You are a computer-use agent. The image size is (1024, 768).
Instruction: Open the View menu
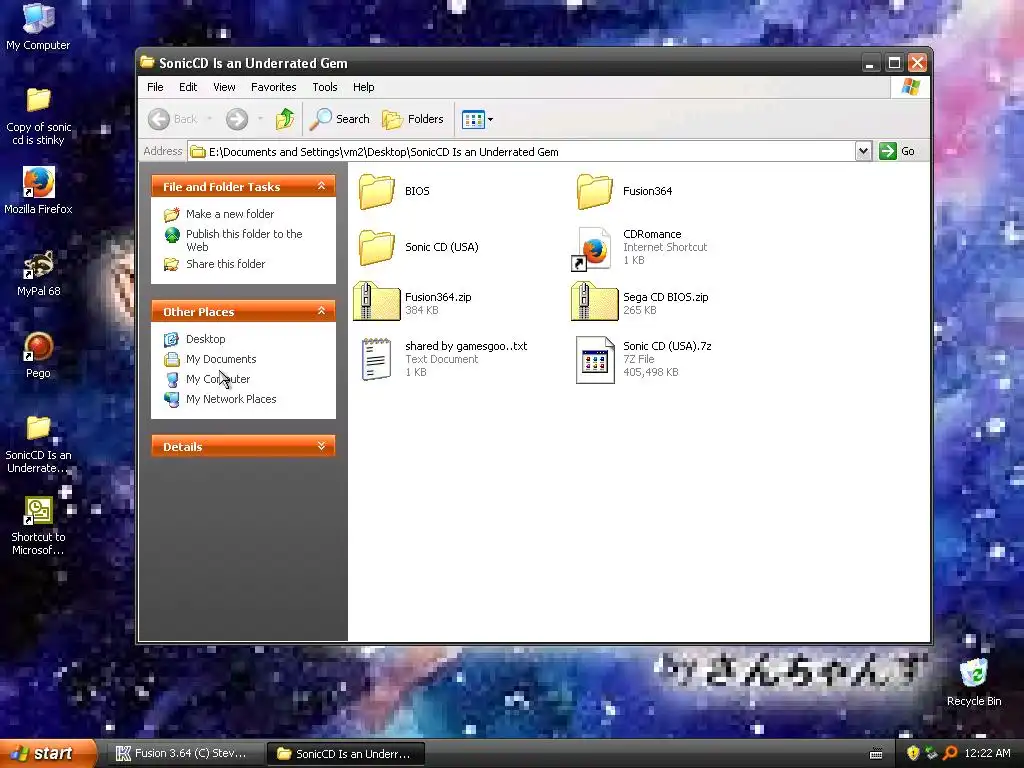(x=224, y=87)
